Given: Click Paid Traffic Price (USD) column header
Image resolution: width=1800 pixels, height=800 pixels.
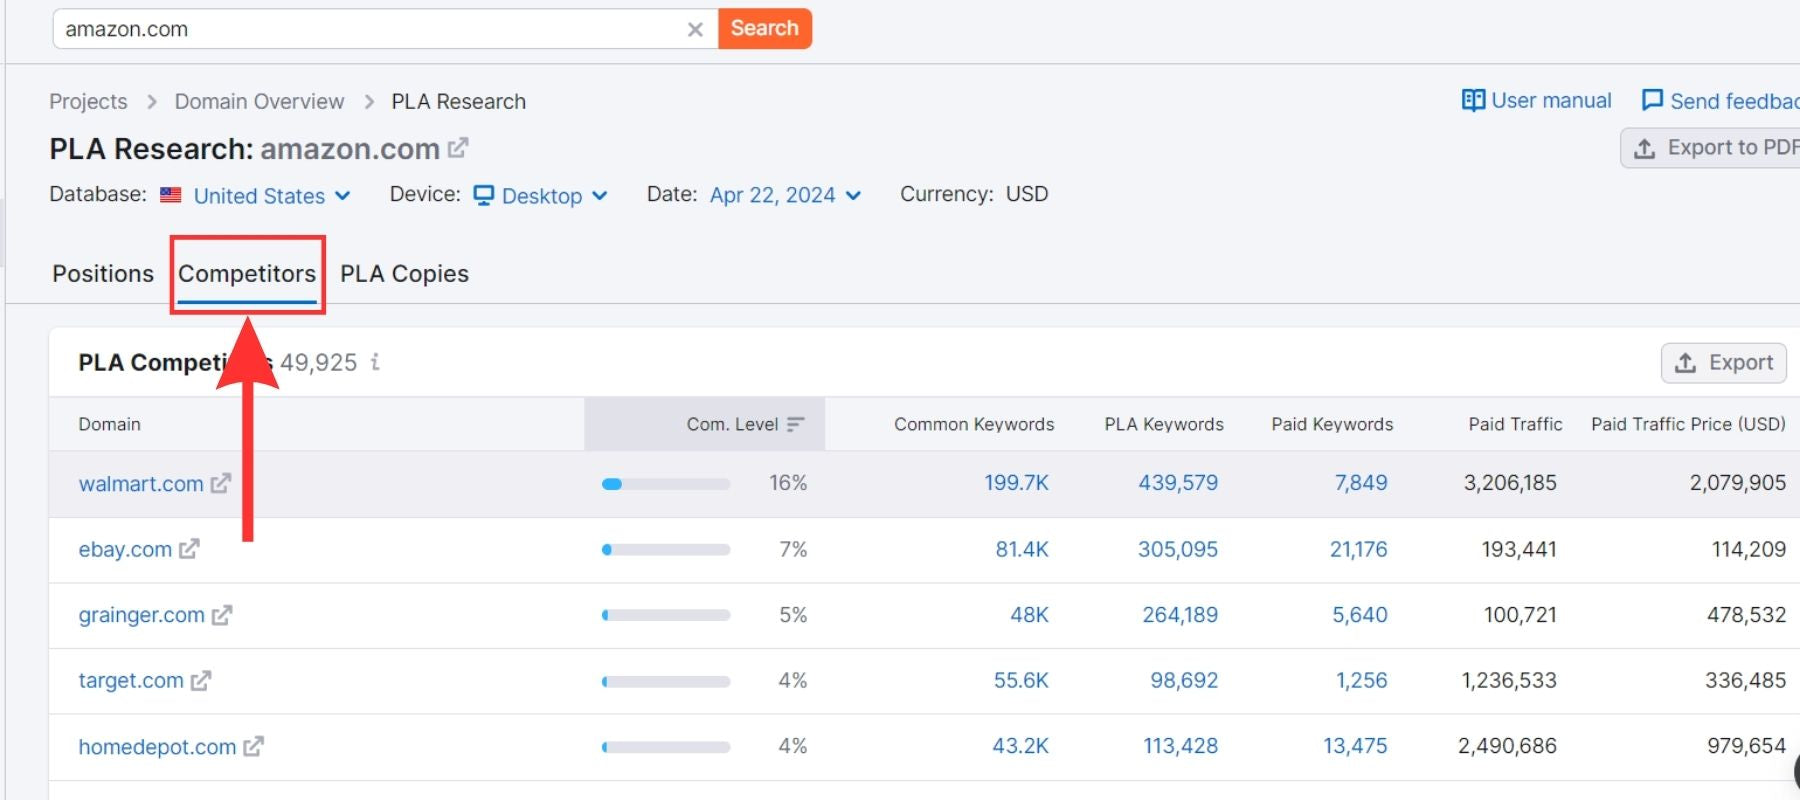Looking at the screenshot, I should point(1688,424).
